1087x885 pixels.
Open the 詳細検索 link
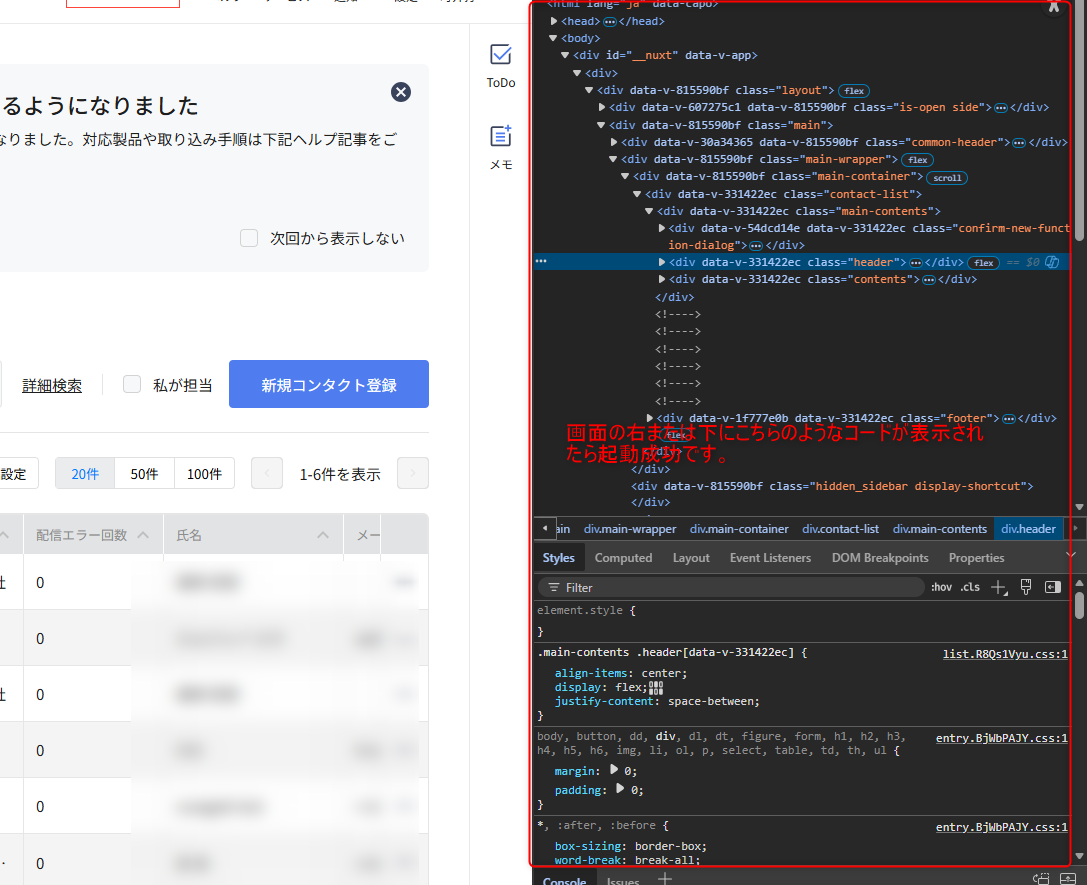[x=52, y=385]
